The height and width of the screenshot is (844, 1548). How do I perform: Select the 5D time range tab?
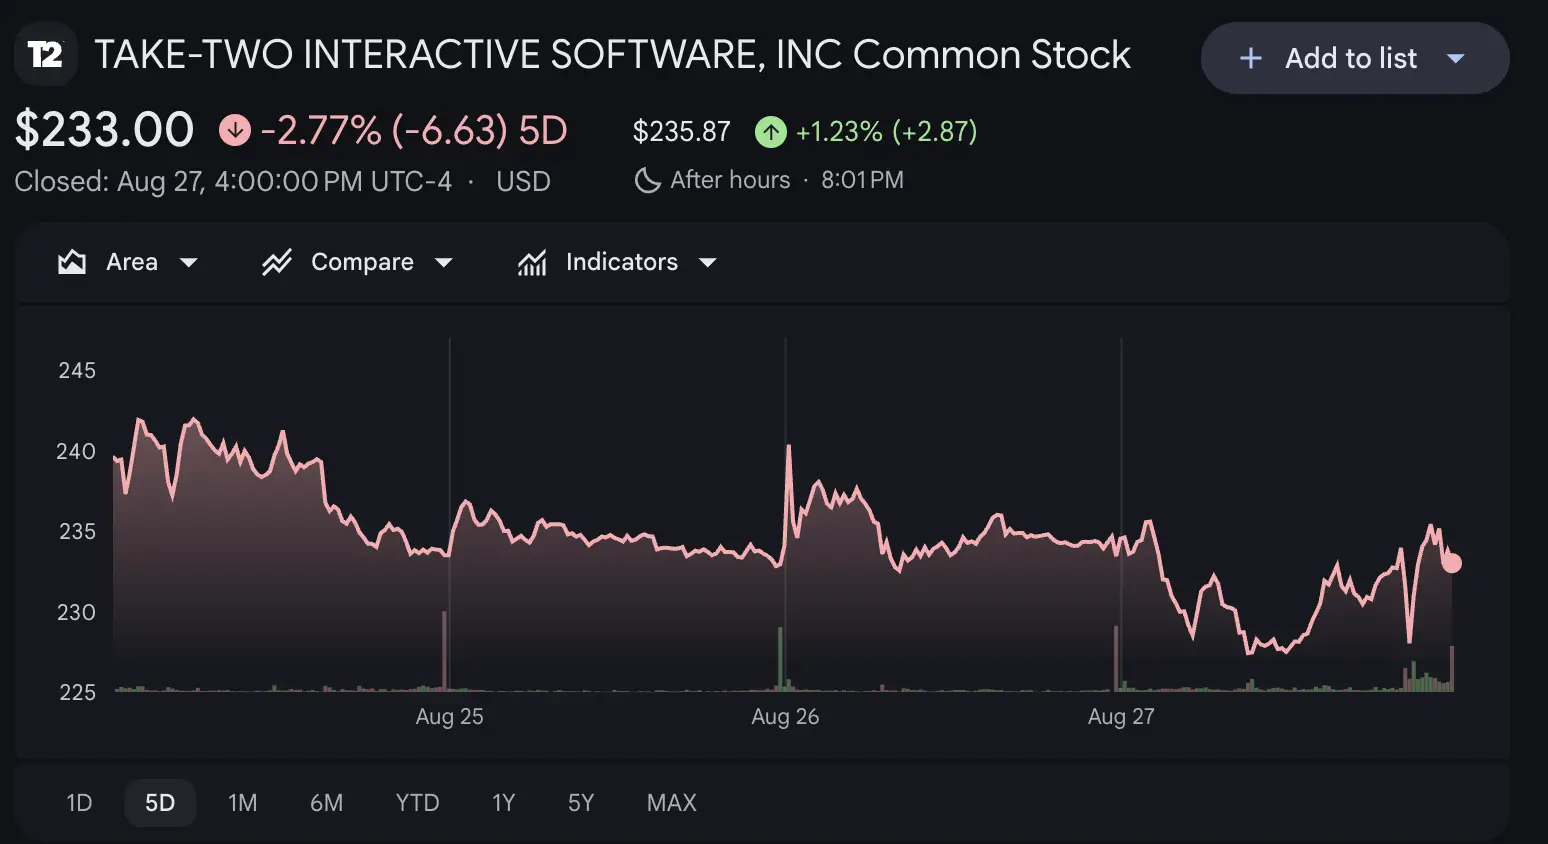160,803
